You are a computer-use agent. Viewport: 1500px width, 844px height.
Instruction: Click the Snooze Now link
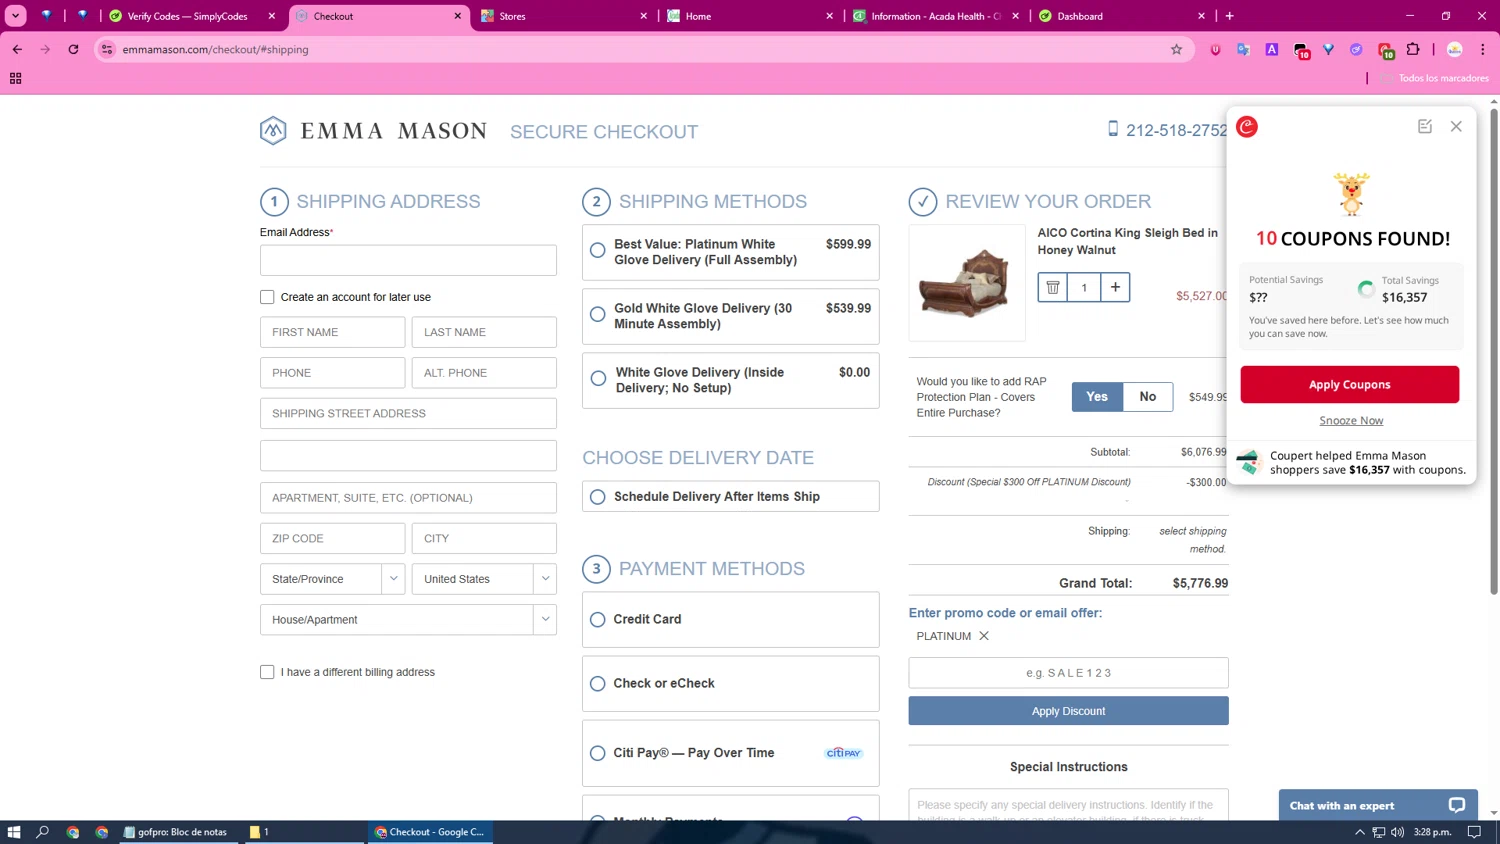[1351, 421]
